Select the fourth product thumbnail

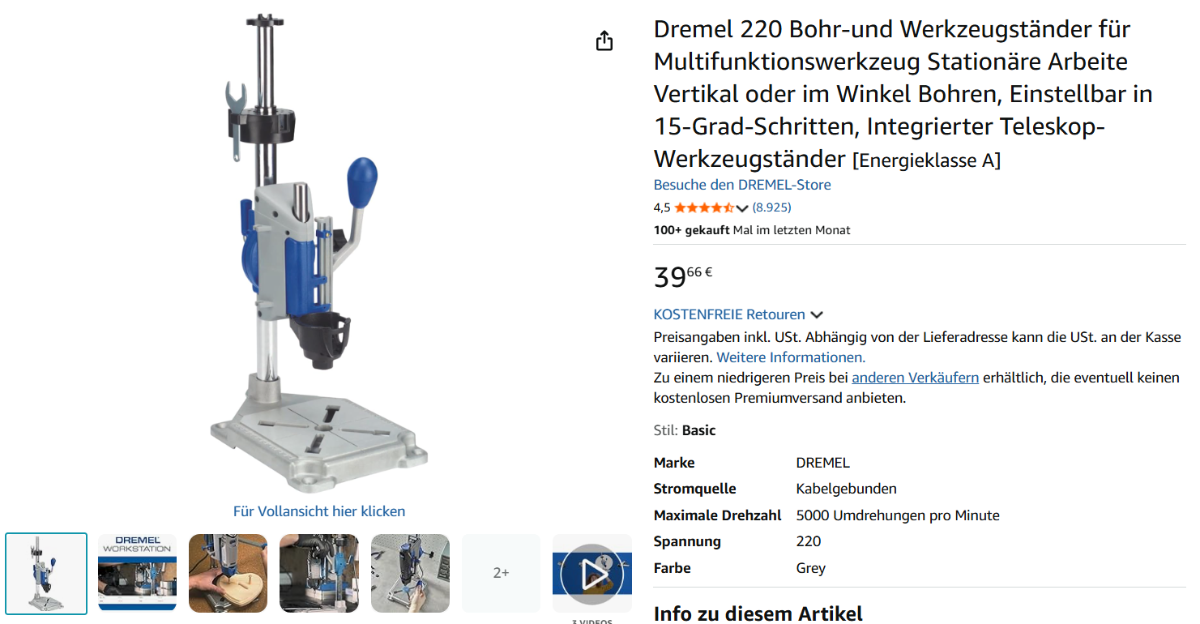click(319, 573)
